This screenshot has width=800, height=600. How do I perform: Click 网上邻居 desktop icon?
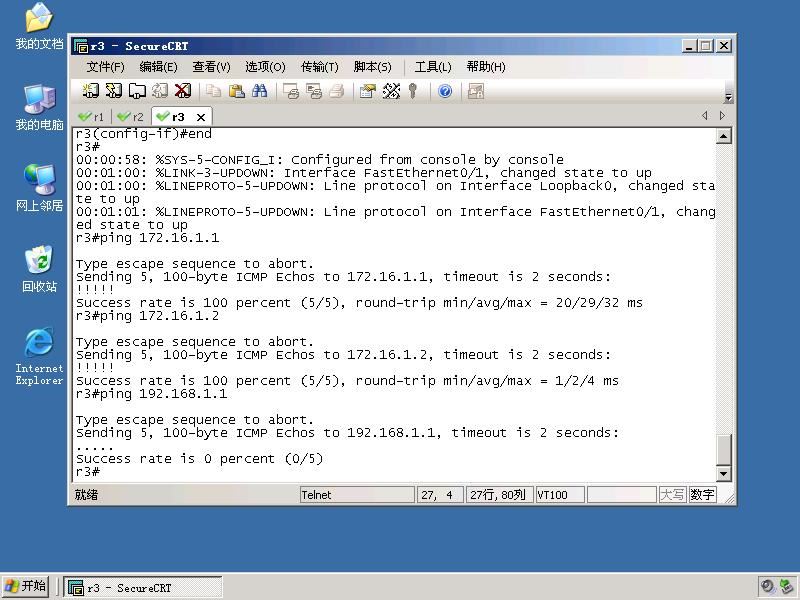39,188
